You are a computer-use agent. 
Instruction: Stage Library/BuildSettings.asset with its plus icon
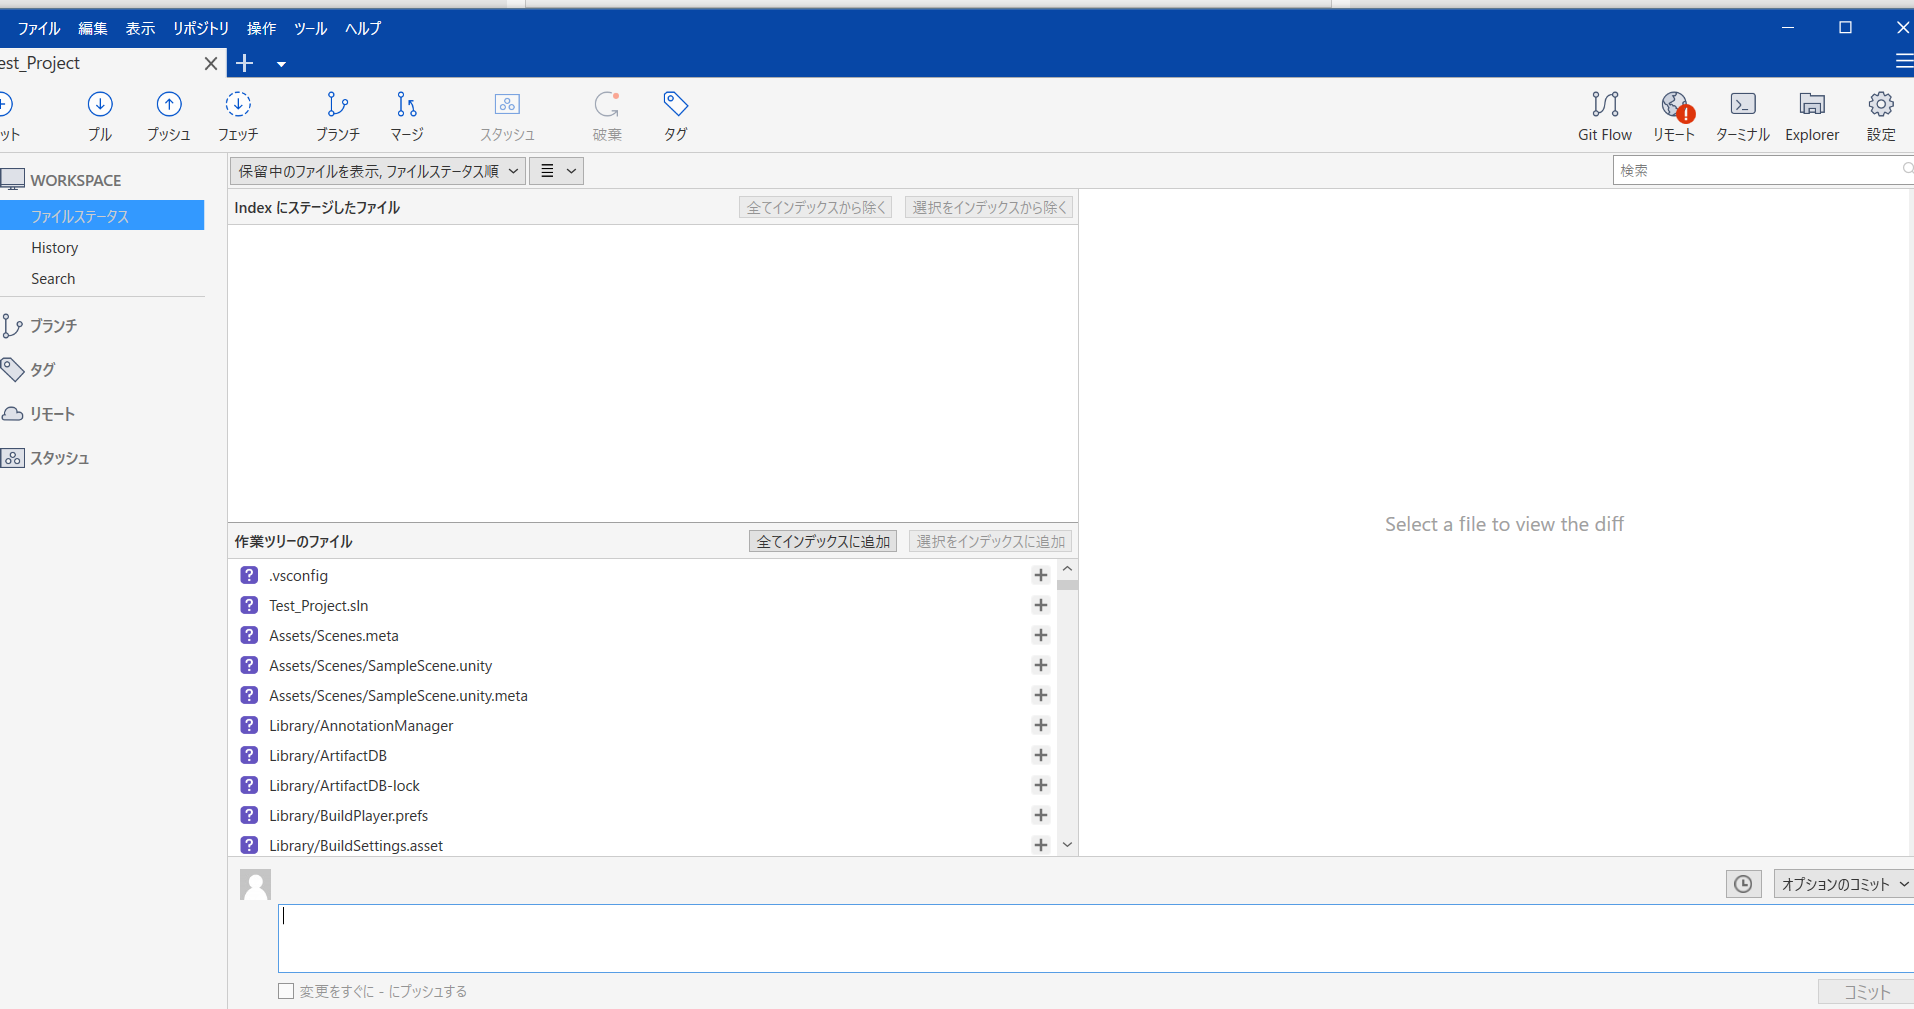pos(1041,845)
